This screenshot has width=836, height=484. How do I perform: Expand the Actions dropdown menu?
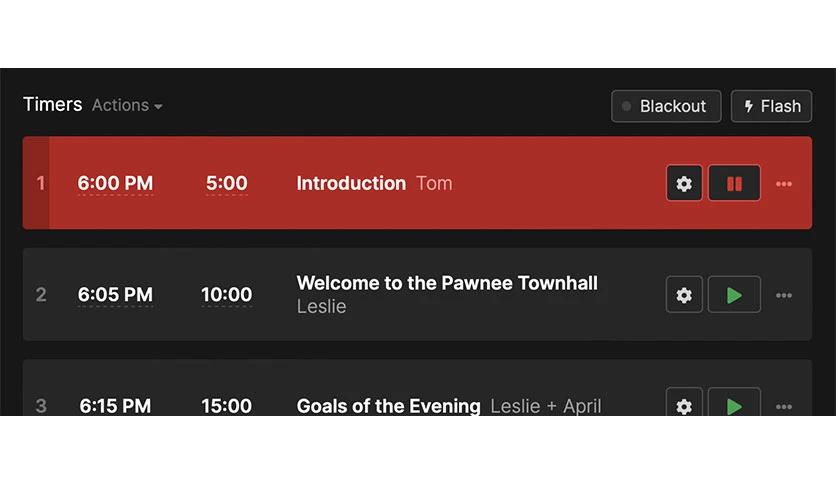tap(127, 105)
